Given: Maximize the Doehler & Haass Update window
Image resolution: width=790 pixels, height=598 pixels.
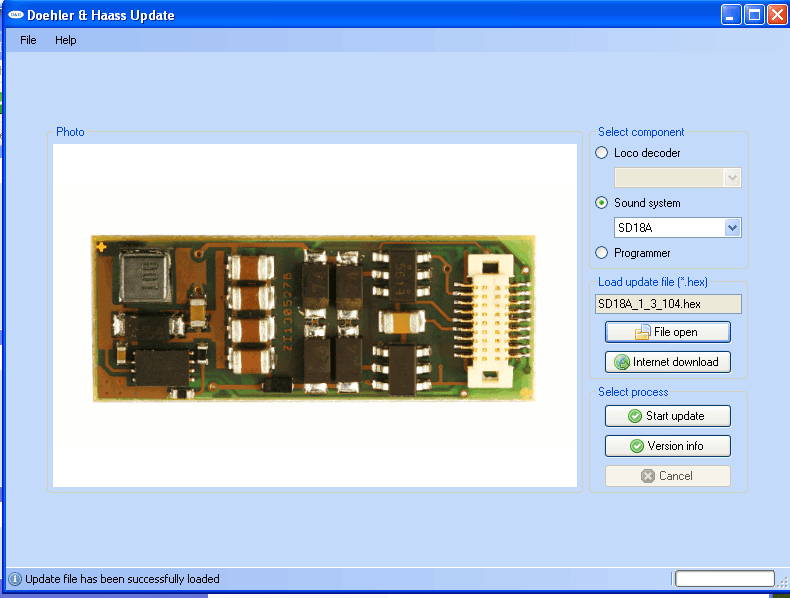Looking at the screenshot, I should pyautogui.click(x=754, y=15).
